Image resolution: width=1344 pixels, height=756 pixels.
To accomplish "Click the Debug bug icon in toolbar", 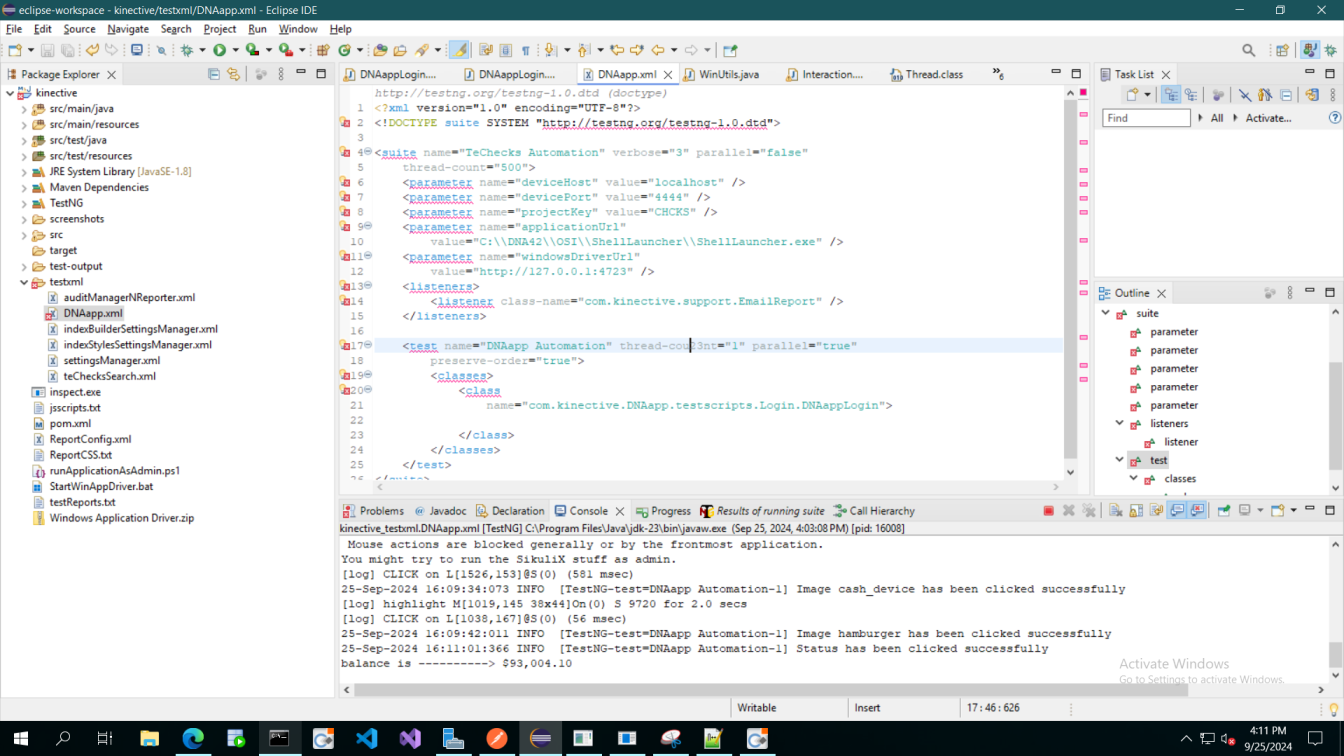I will [186, 50].
